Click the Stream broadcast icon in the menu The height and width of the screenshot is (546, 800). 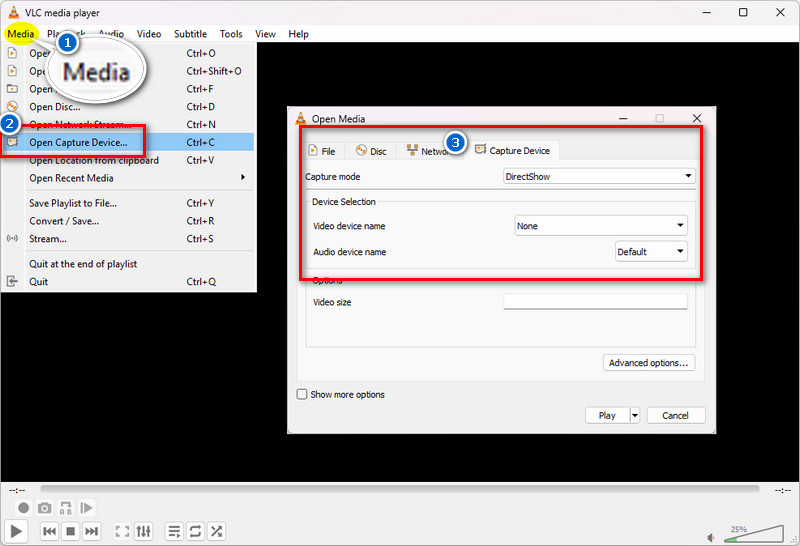pos(12,238)
